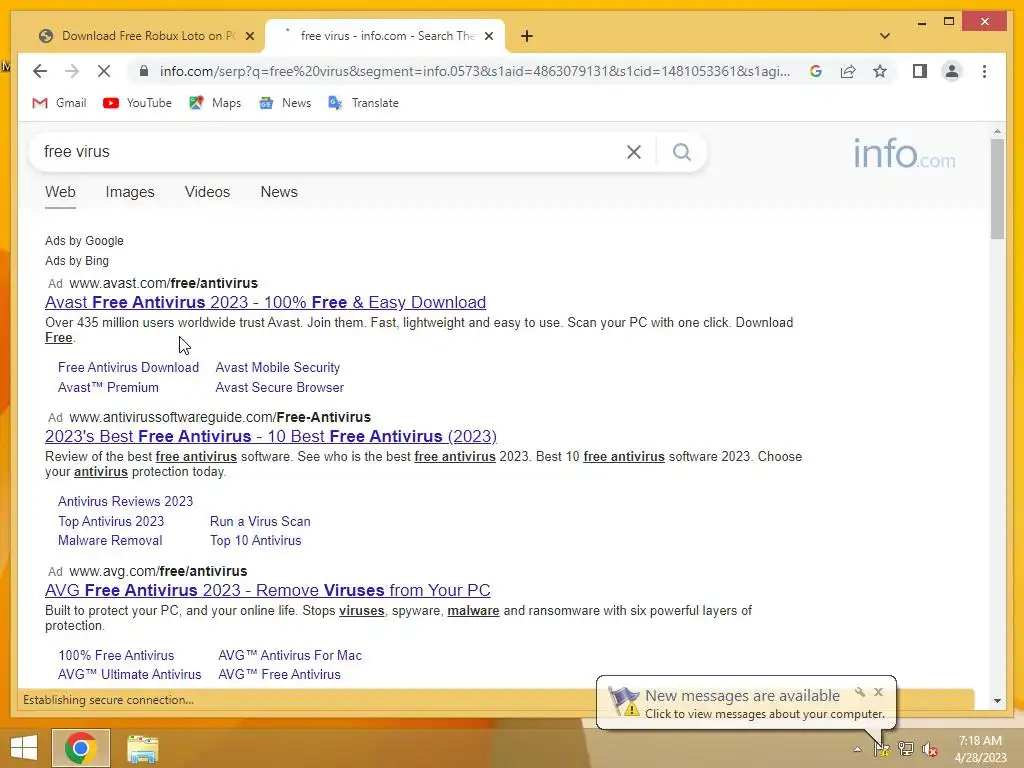Clear the search box with X
This screenshot has height=768, width=1024.
[633, 152]
